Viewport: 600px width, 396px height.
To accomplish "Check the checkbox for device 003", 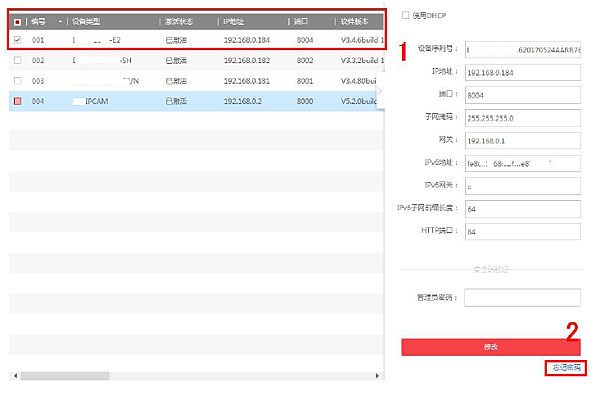I will pyautogui.click(x=18, y=81).
